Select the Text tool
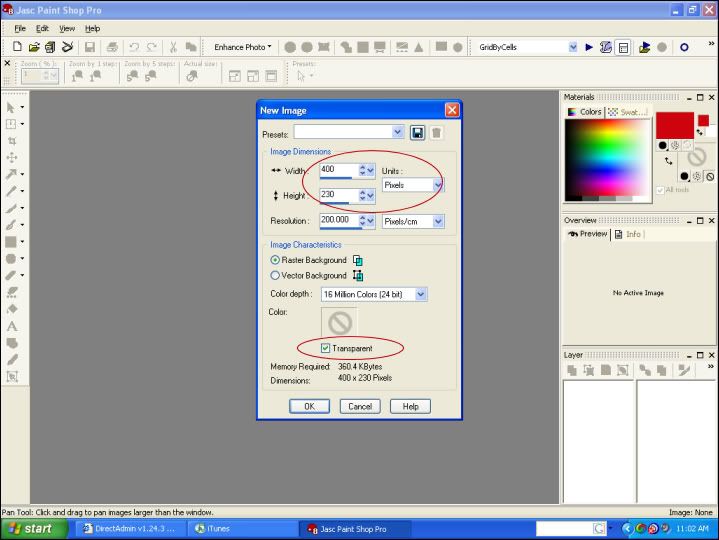Image resolution: width=719 pixels, height=540 pixels. tap(11, 326)
